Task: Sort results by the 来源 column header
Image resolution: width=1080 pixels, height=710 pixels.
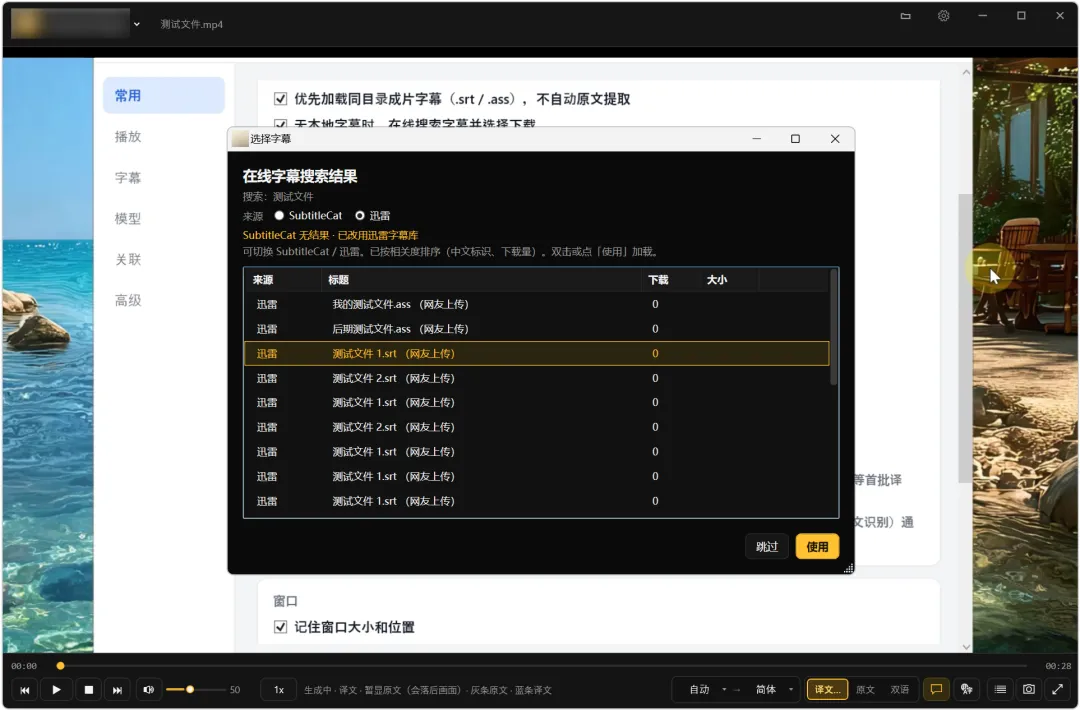Action: click(x=283, y=280)
